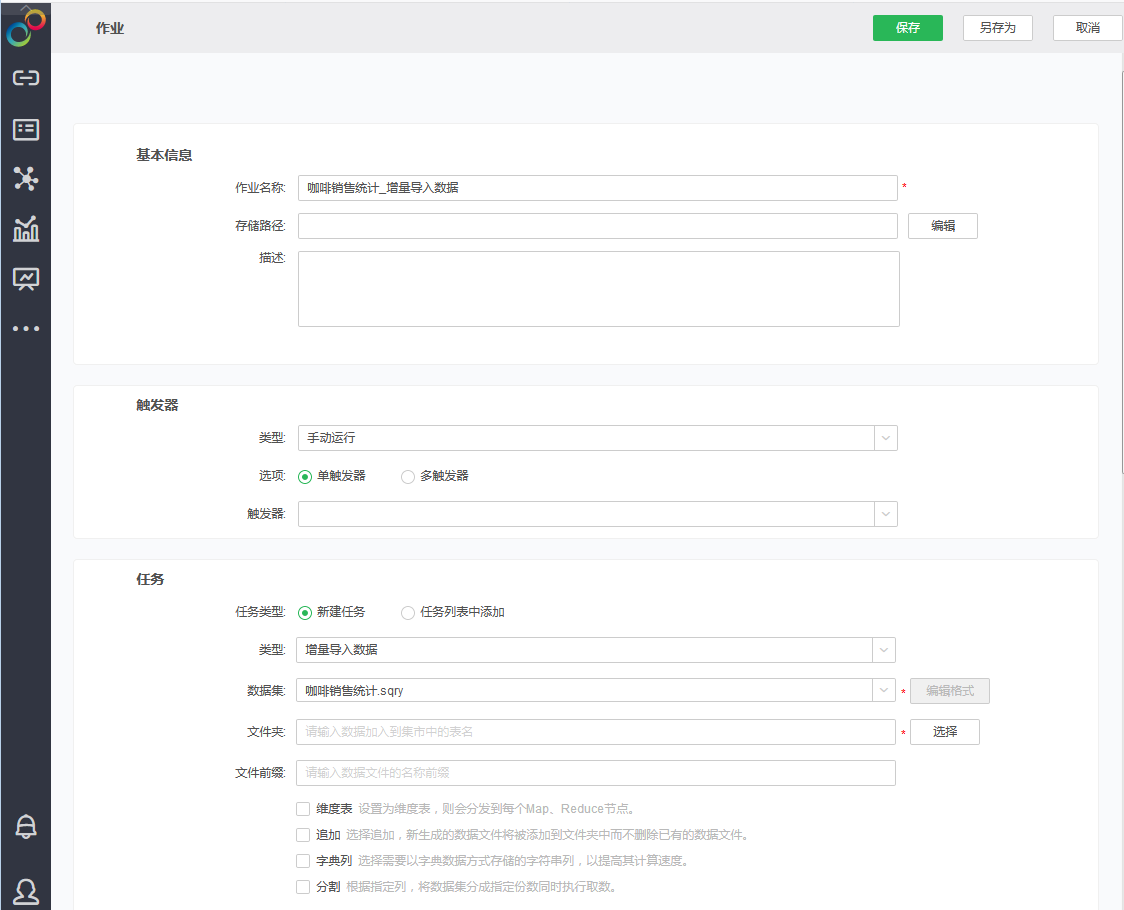Open the dashboard presentation icon
1124x910 pixels.
click(x=25, y=279)
